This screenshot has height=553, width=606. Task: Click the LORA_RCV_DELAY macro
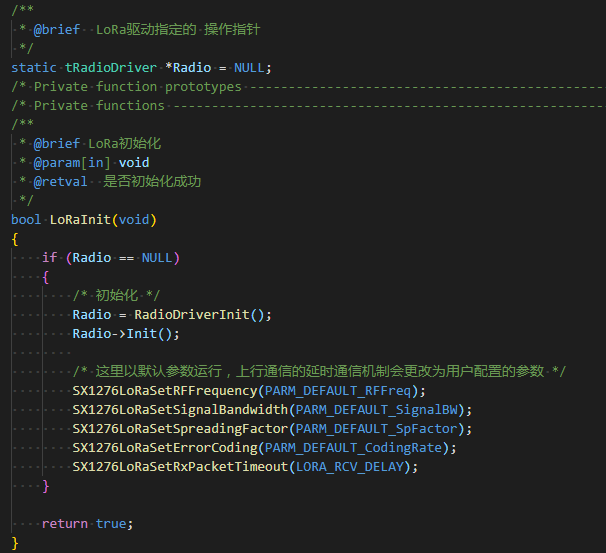click(x=349, y=466)
